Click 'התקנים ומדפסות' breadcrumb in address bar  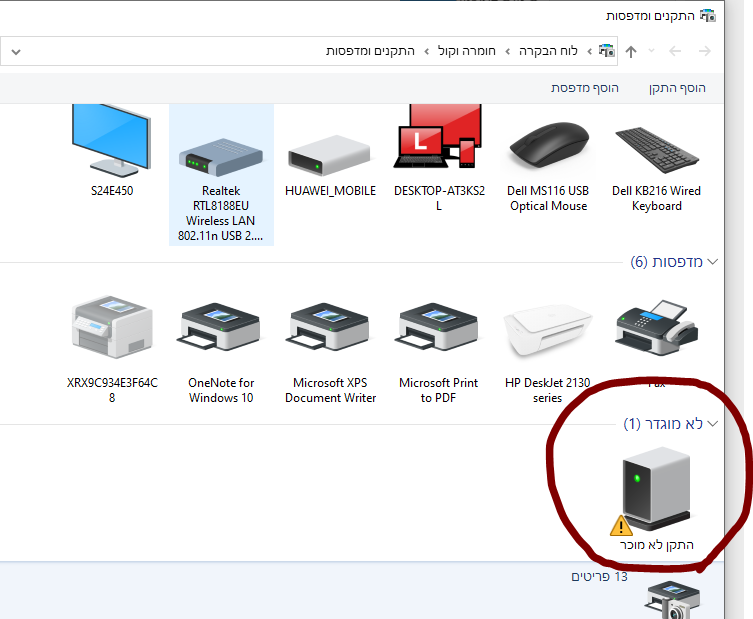point(370,51)
